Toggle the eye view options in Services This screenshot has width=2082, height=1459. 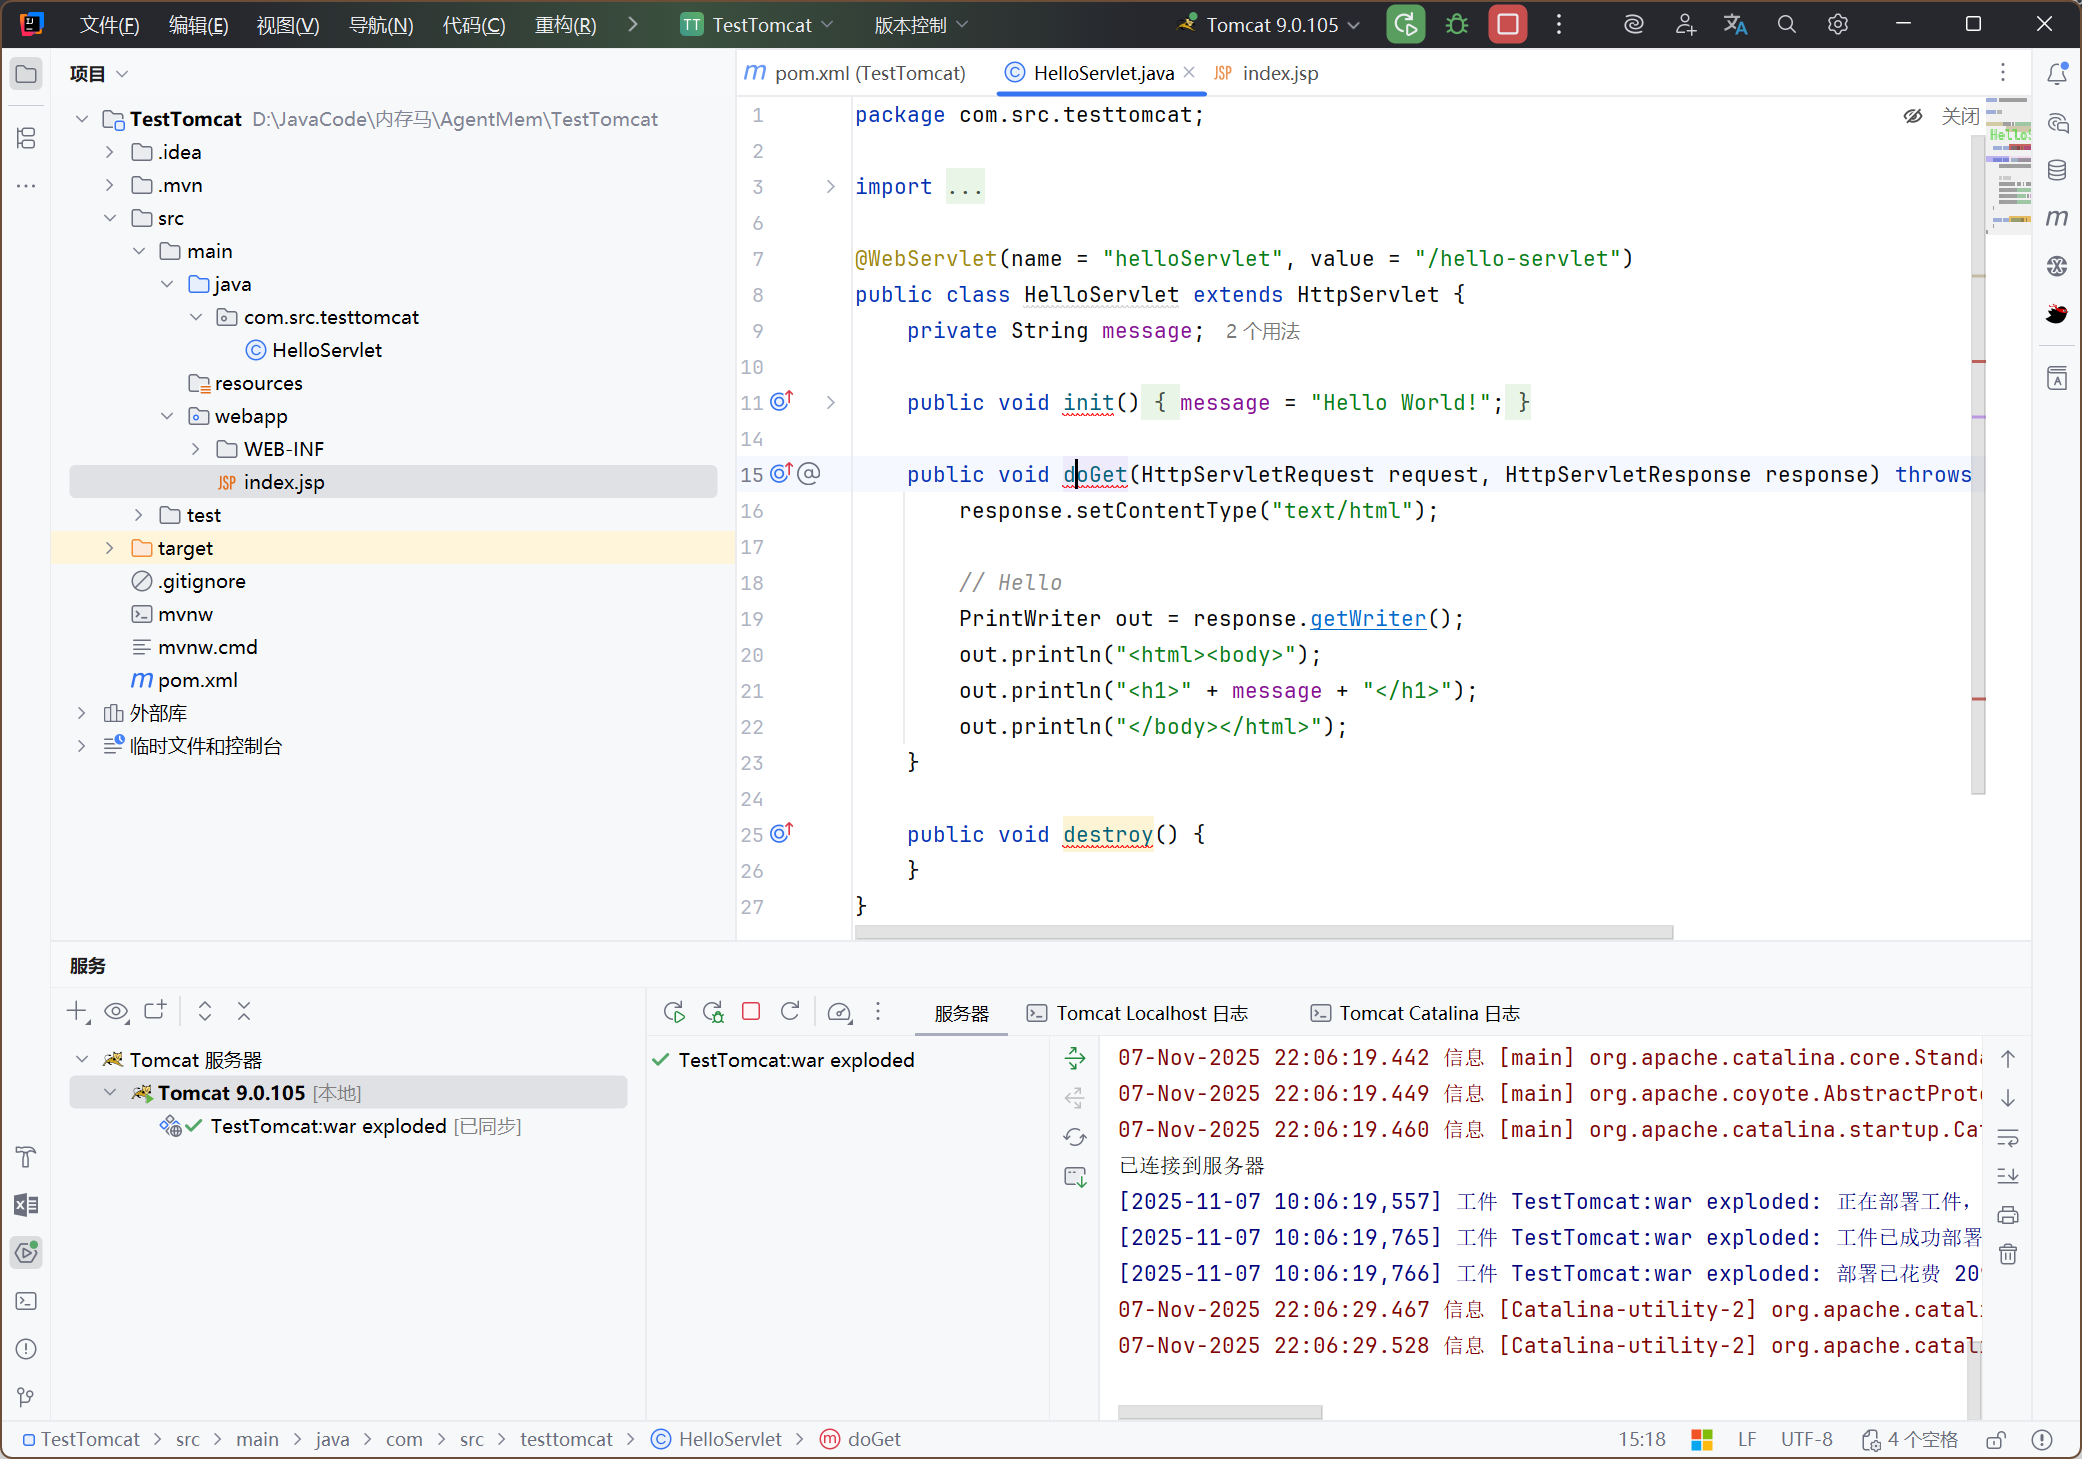click(x=116, y=1011)
